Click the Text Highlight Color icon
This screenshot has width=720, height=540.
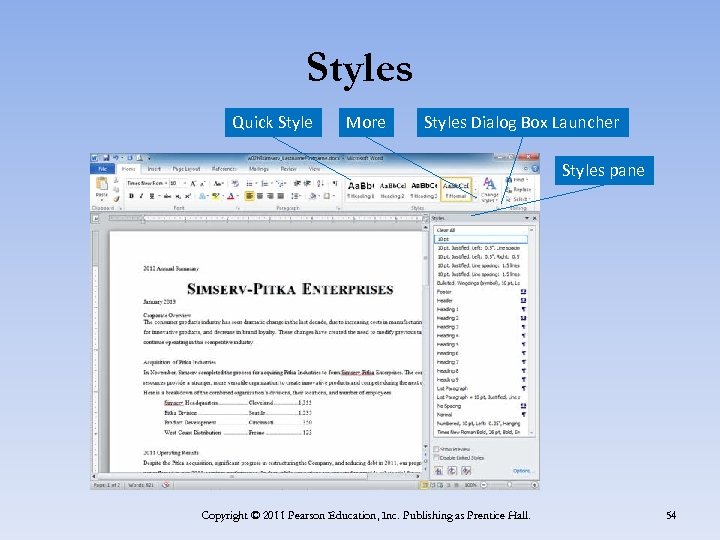coord(215,196)
